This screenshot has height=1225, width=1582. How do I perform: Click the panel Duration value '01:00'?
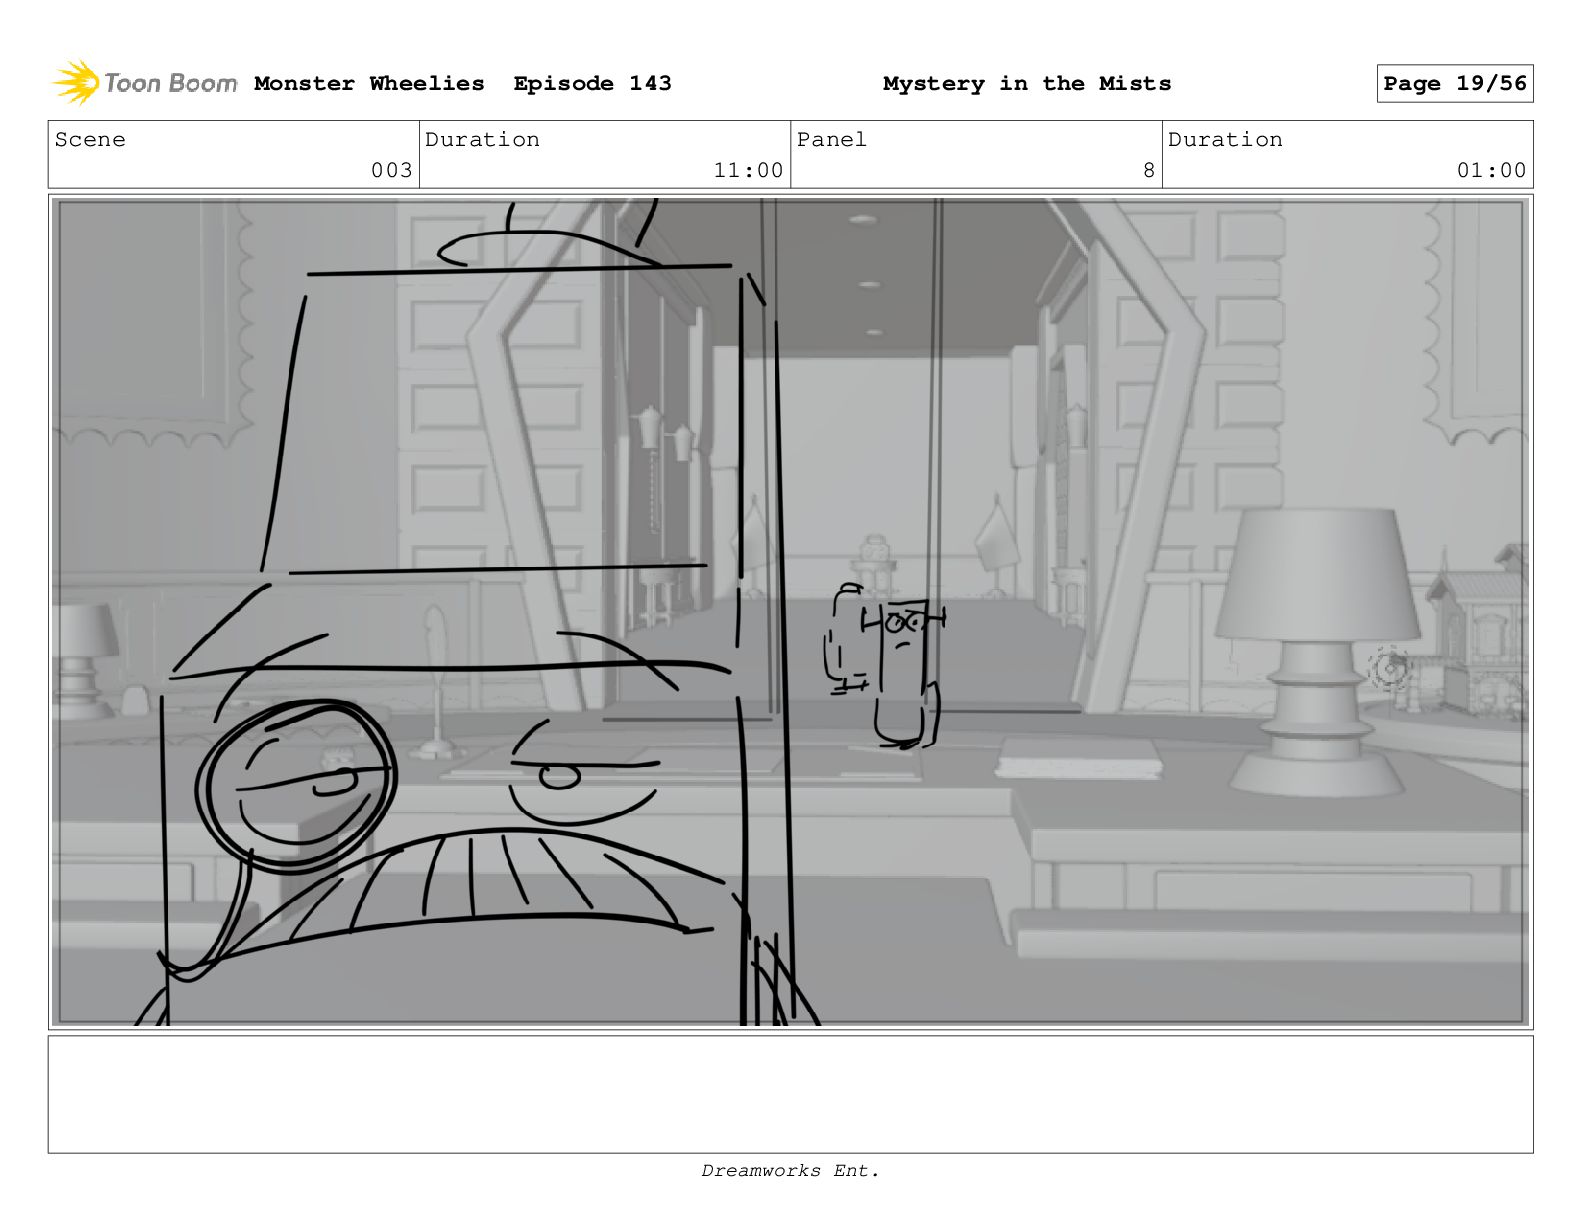1491,170
